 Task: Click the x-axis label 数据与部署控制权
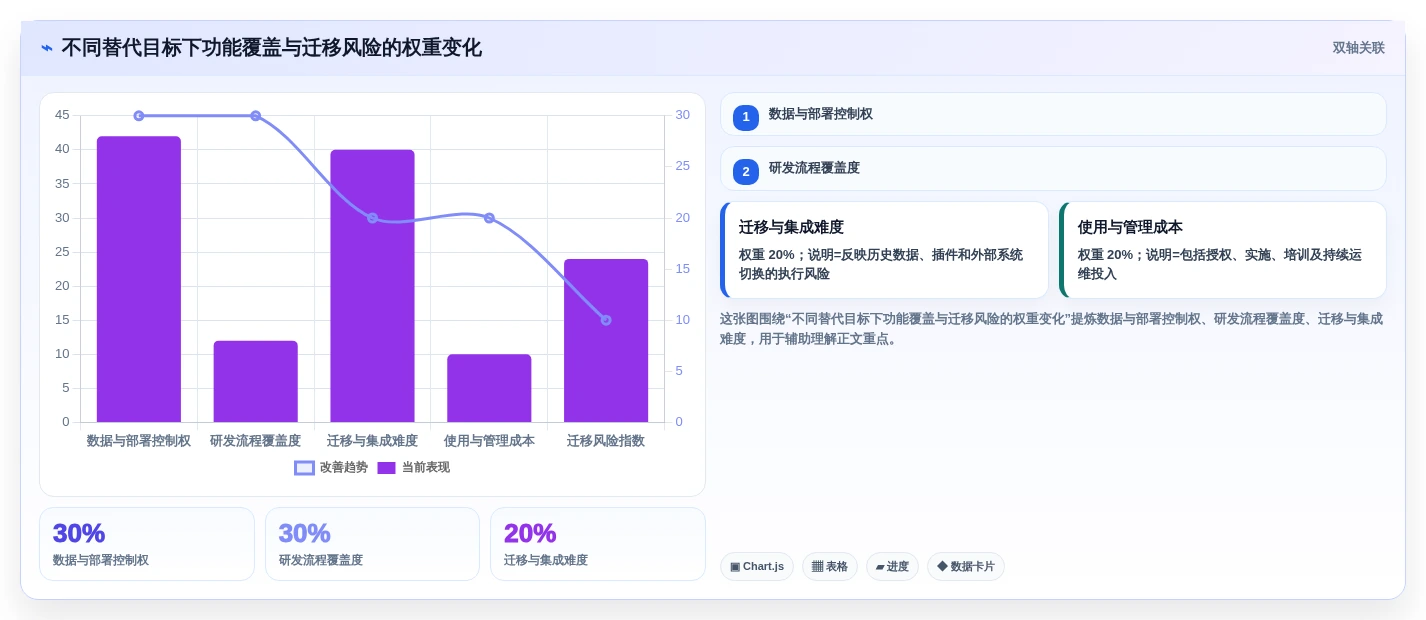coord(139,441)
